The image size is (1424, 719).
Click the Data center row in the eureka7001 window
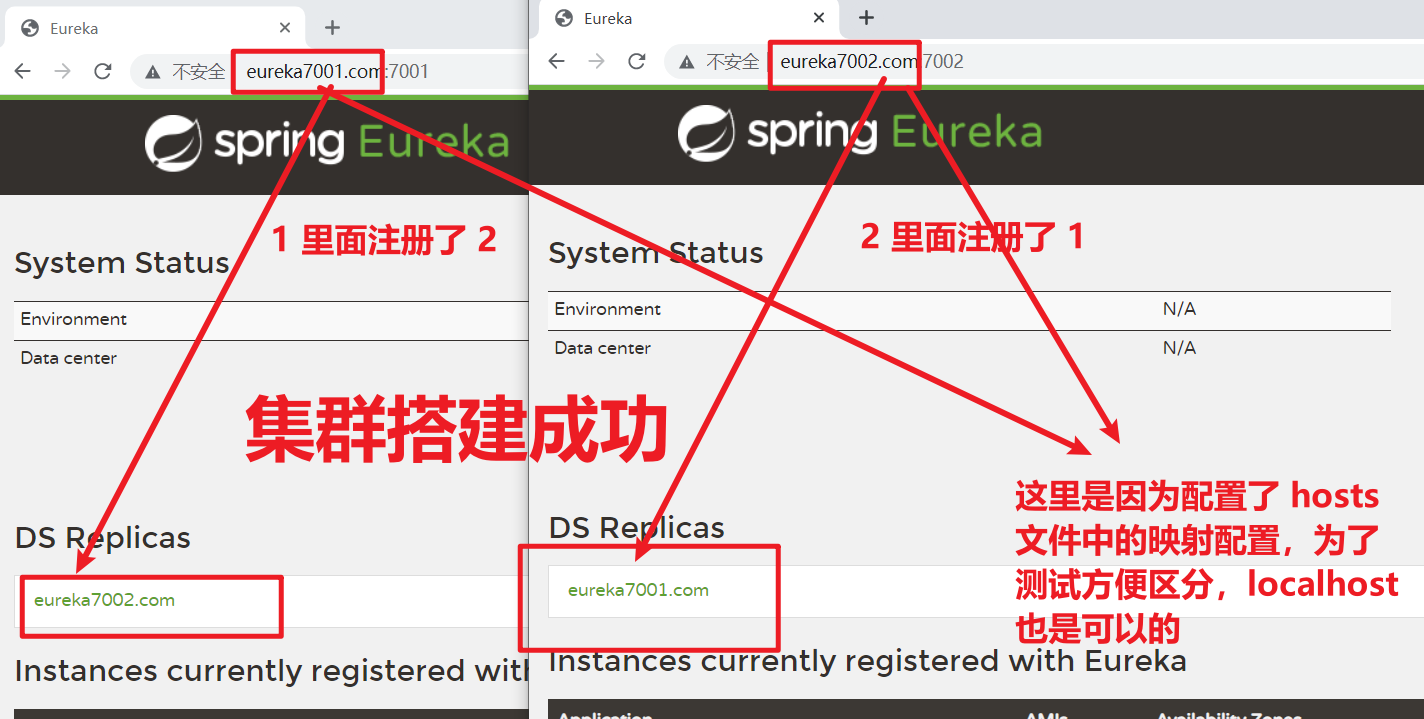coord(271,359)
